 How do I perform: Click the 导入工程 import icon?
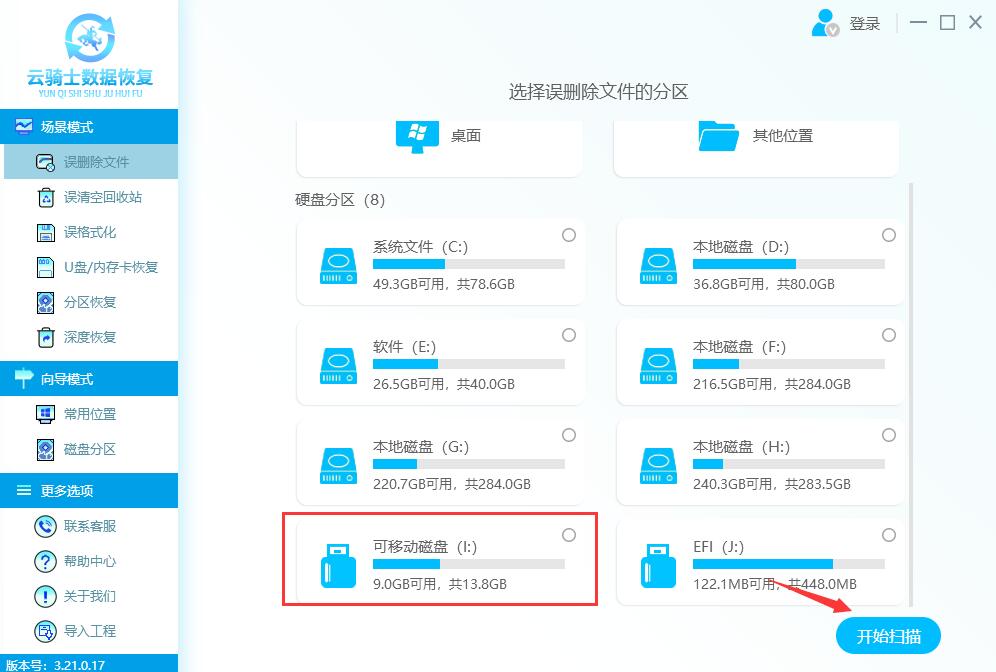(x=45, y=631)
